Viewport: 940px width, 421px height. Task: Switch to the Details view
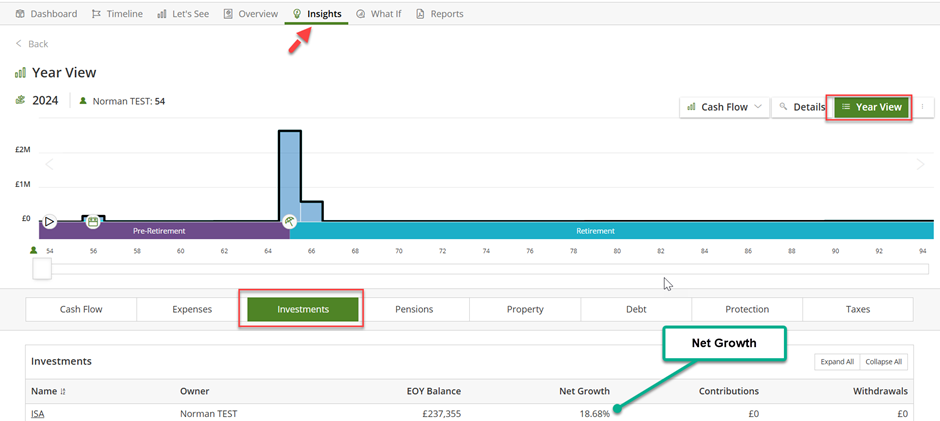(800, 107)
